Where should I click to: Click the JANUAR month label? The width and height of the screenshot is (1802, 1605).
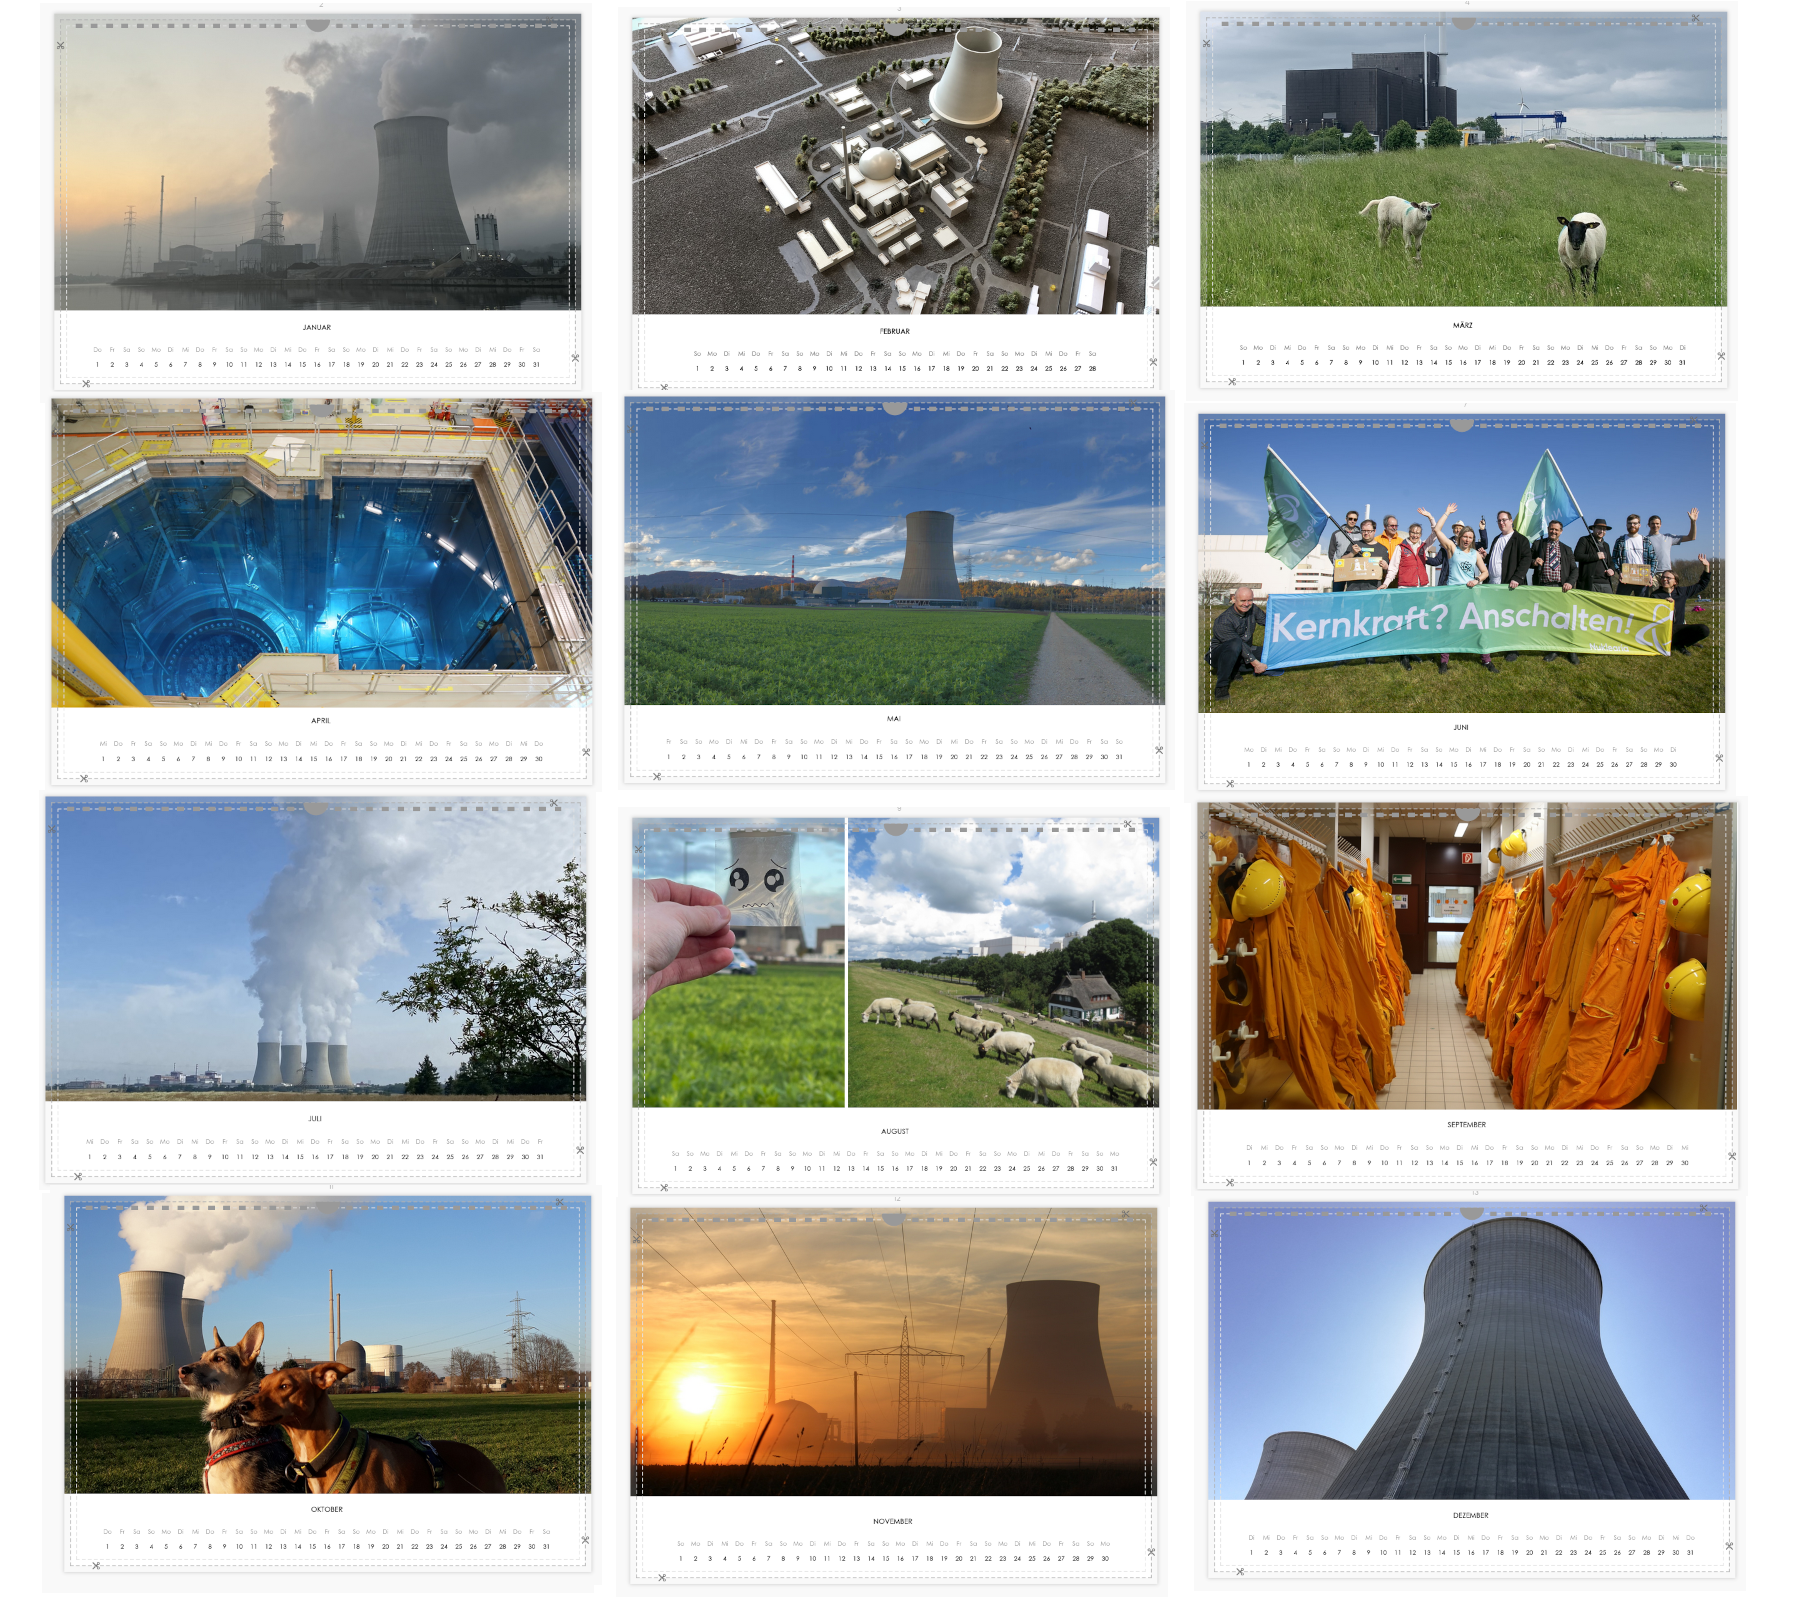click(x=317, y=328)
